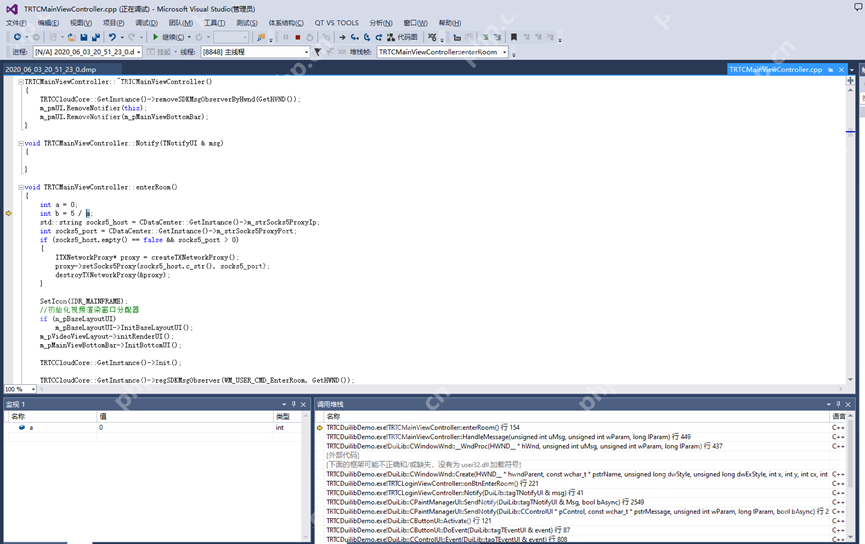865x544 pixels.
Task: Select the onBtnEnterRoom 行 221 stack frame
Action: (x=432, y=483)
